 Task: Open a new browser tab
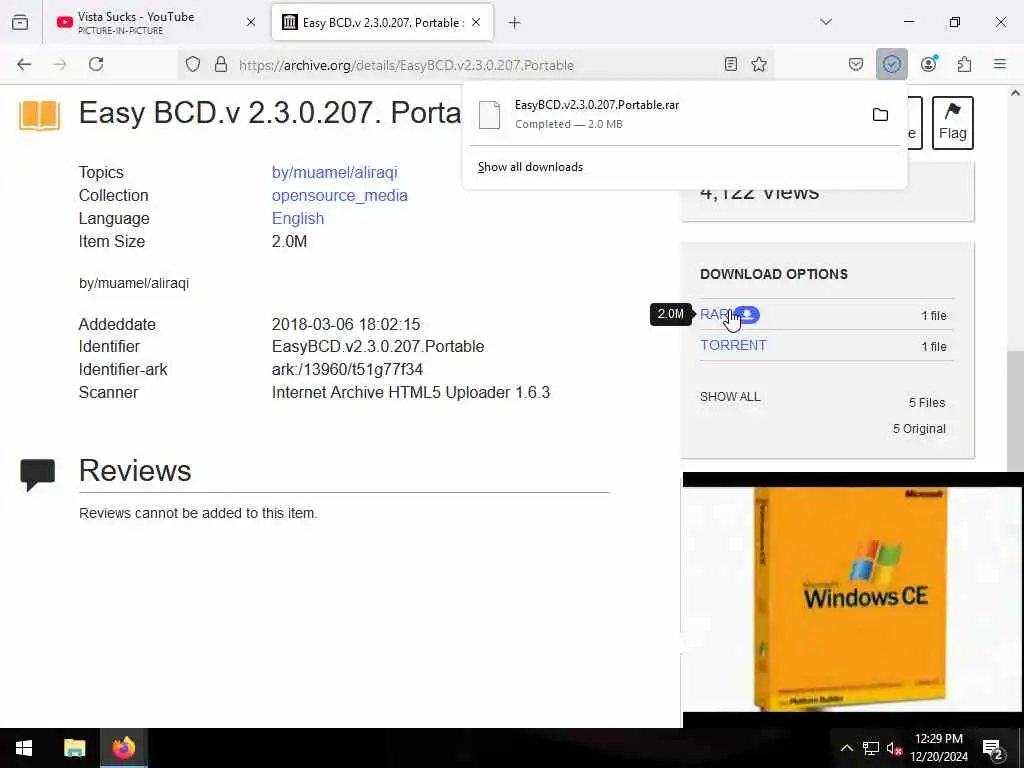click(515, 23)
